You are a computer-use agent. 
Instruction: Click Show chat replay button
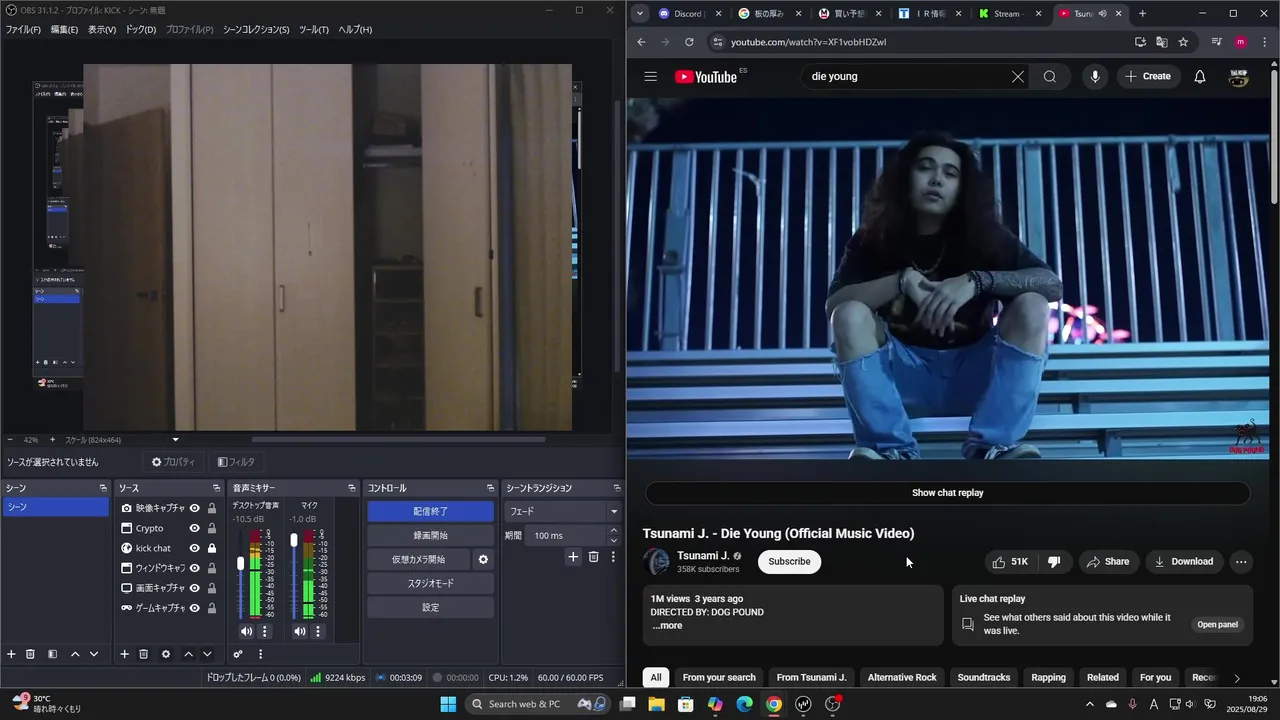[947, 492]
